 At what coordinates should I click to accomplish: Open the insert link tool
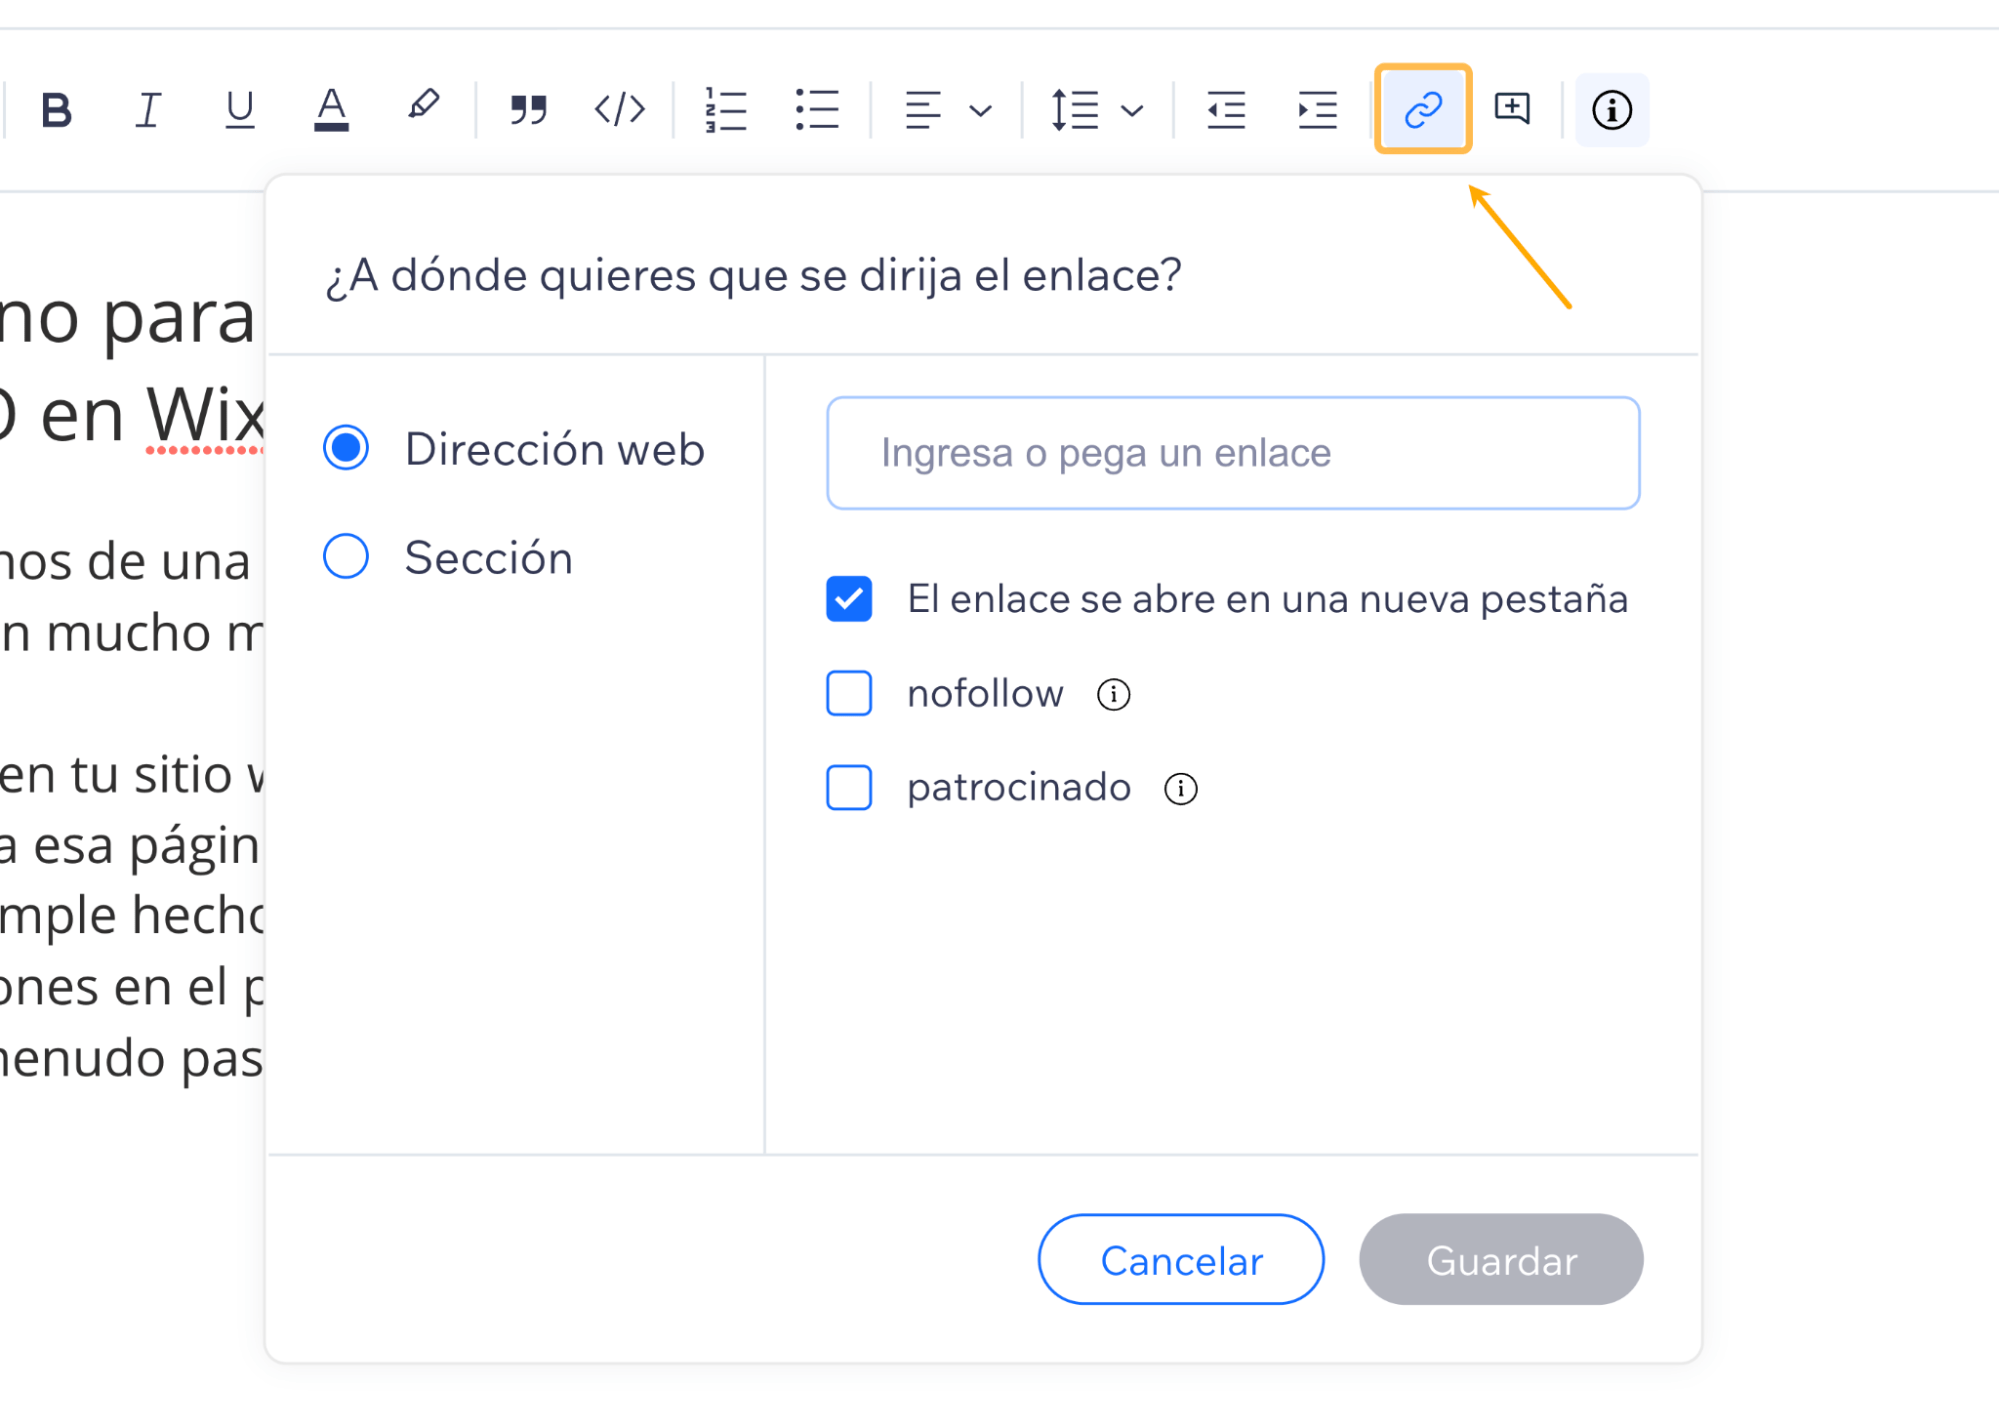click(1423, 109)
